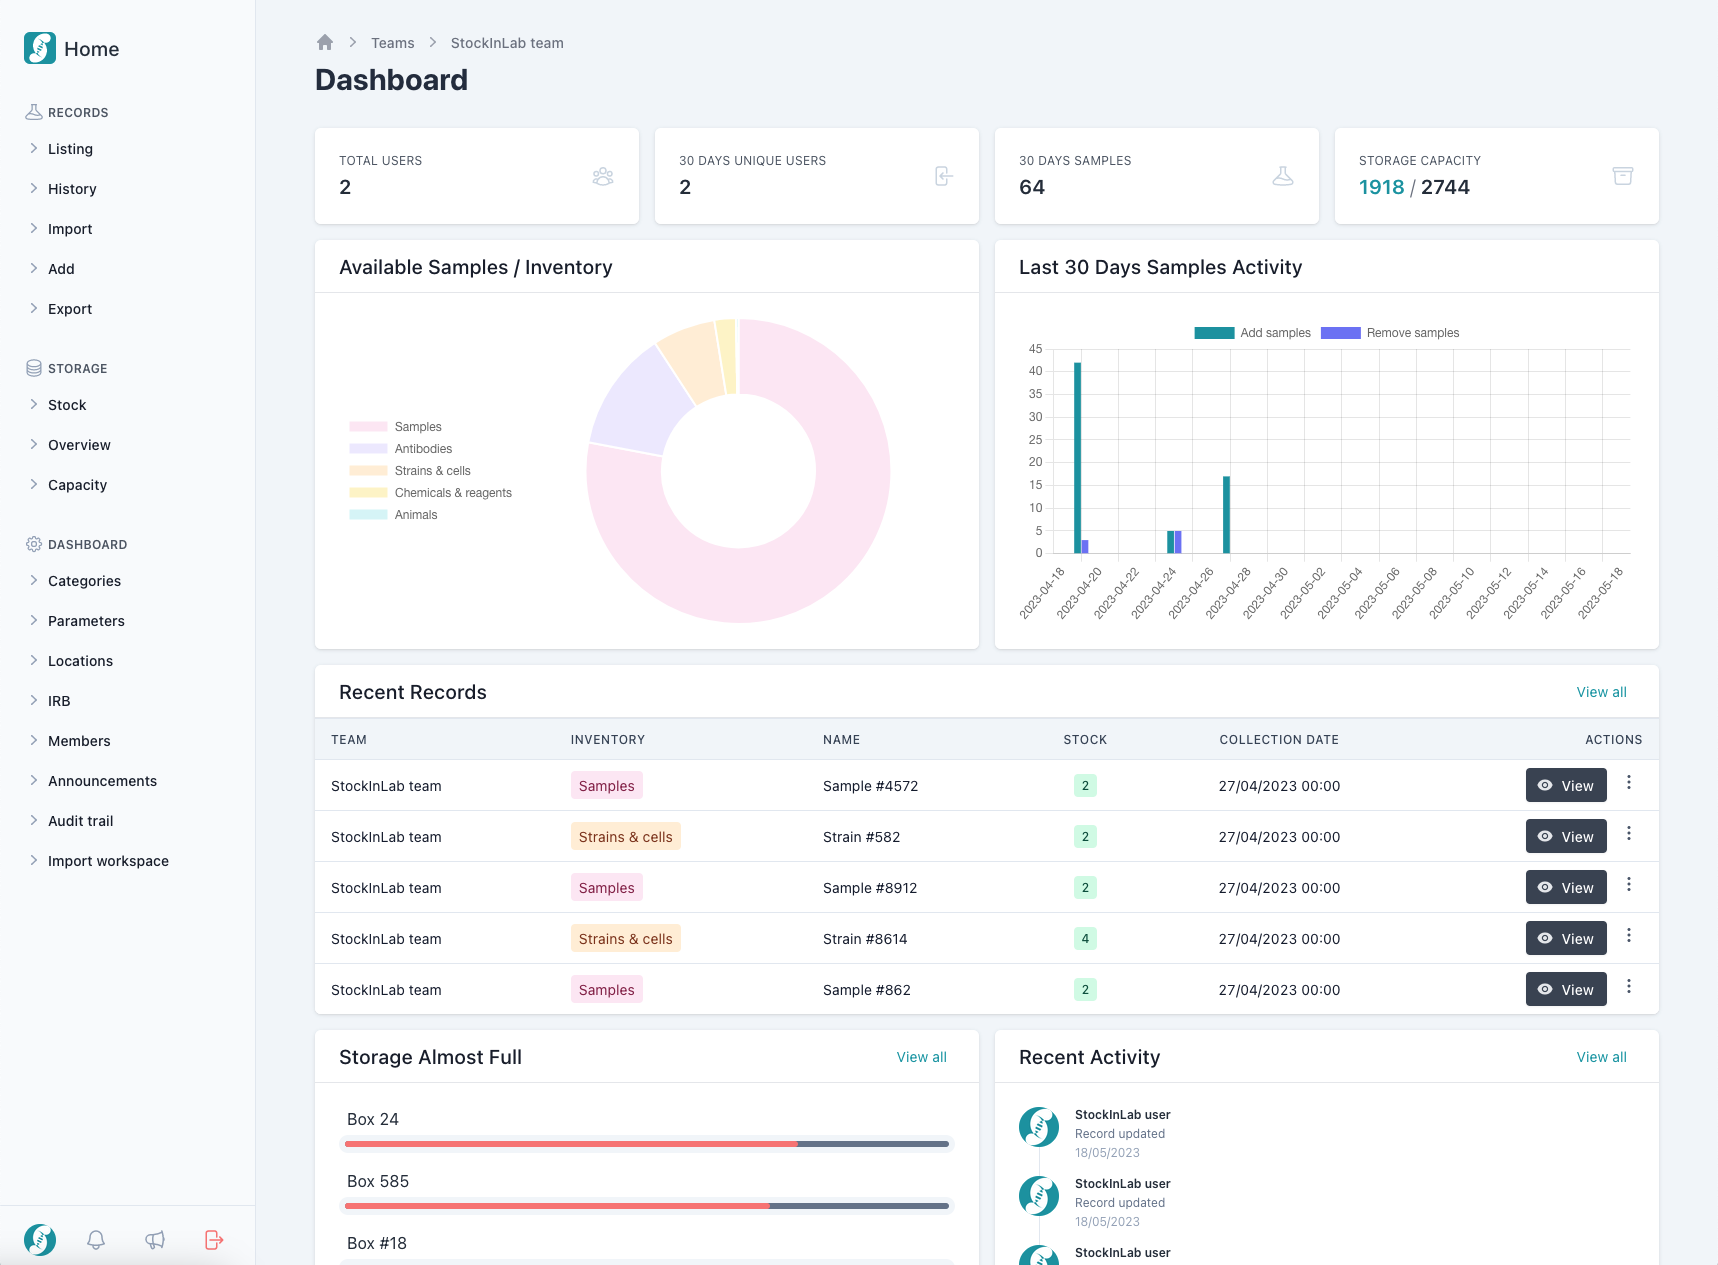1718x1265 pixels.
Task: View record Sample #4572
Action: [1566, 785]
